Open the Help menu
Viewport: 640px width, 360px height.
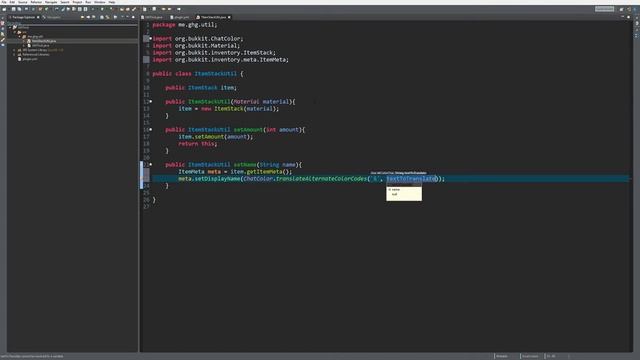[112, 2]
